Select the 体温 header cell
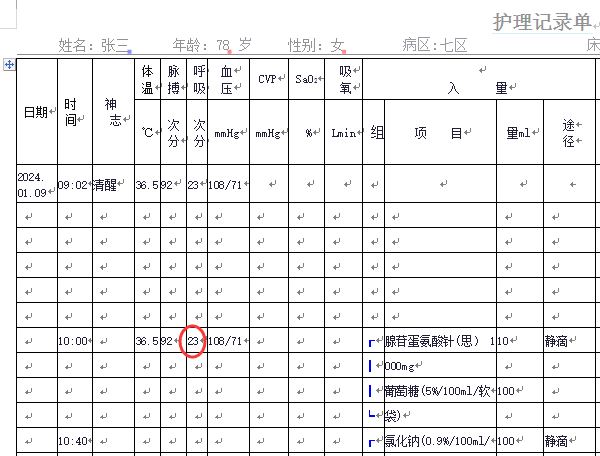This screenshot has height=456, width=600. [147, 80]
